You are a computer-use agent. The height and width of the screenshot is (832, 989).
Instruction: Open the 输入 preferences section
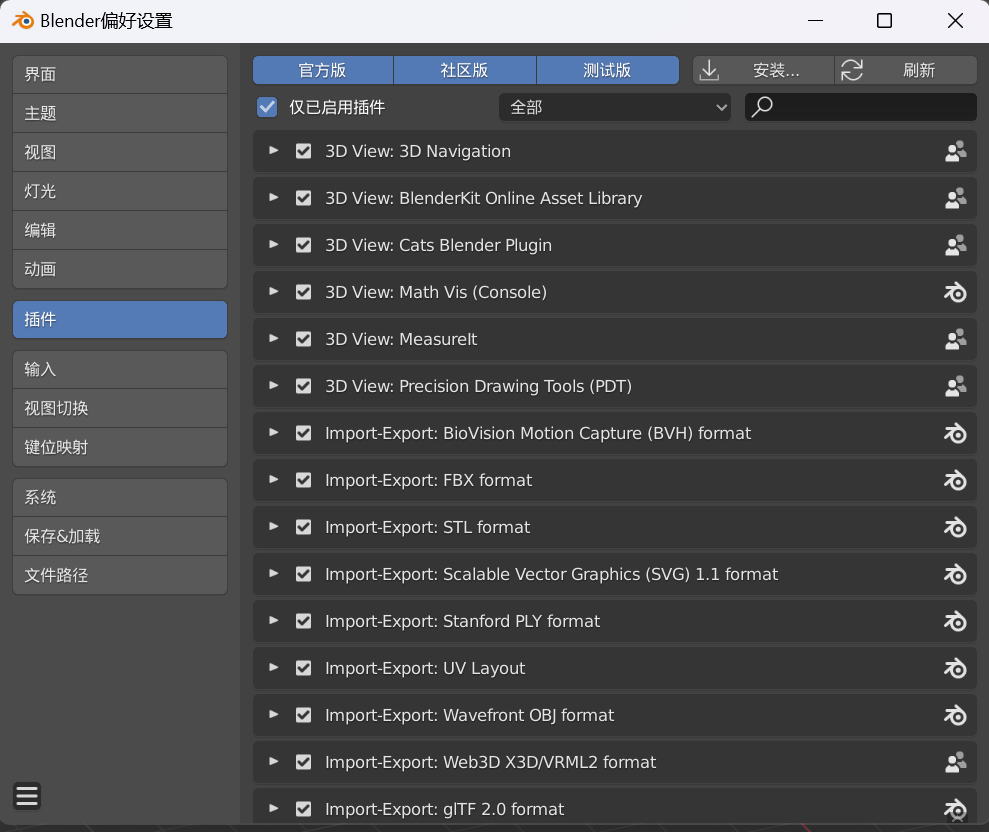pos(120,370)
